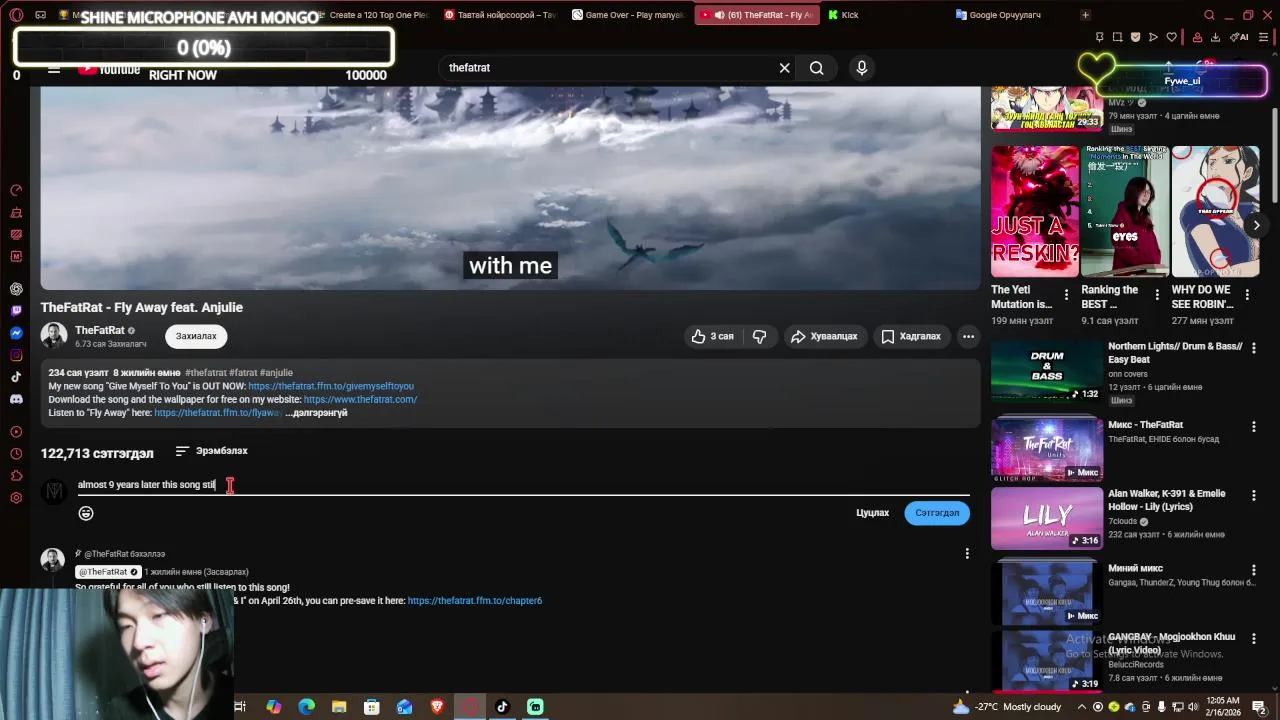This screenshot has width=1280, height=720.
Task: Open ChatGPT icon in the sidebar
Action: (x=16, y=289)
